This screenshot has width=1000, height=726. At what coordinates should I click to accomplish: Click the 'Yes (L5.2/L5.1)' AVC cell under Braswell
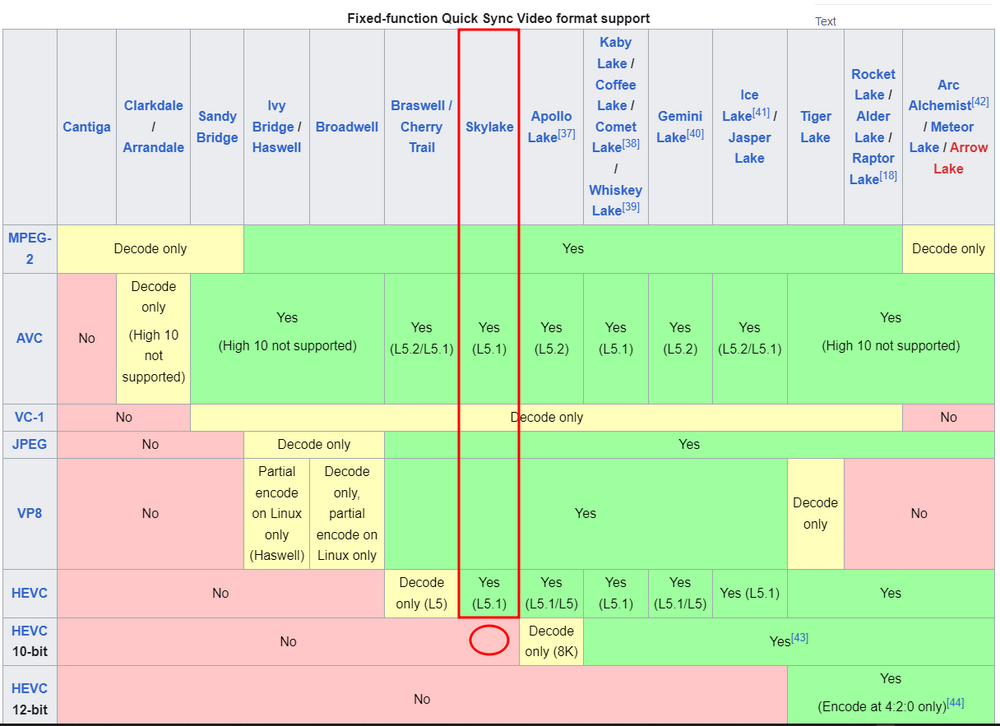point(422,338)
